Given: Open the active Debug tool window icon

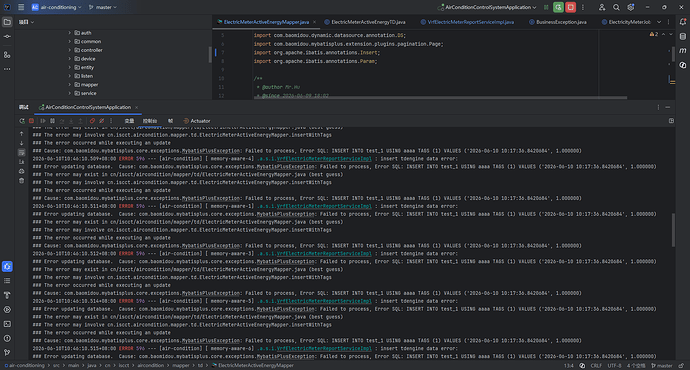Looking at the screenshot, I should 7,266.
